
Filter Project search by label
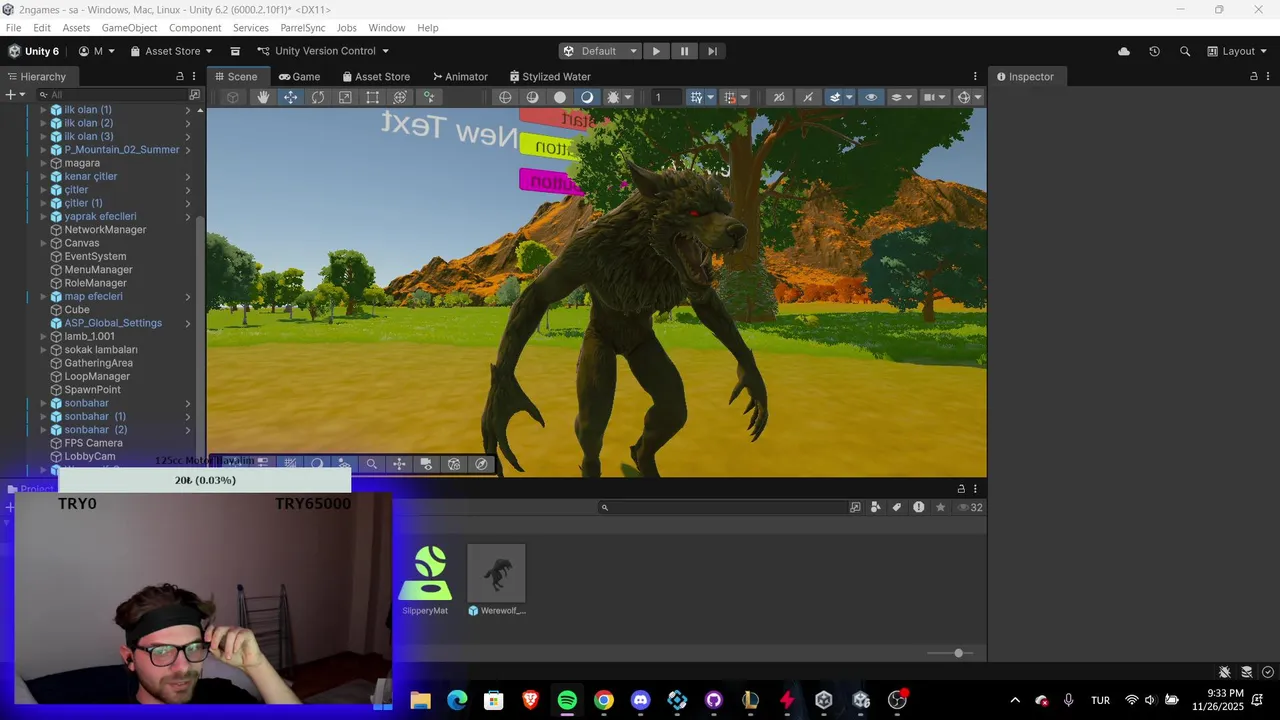pyautogui.click(x=897, y=507)
